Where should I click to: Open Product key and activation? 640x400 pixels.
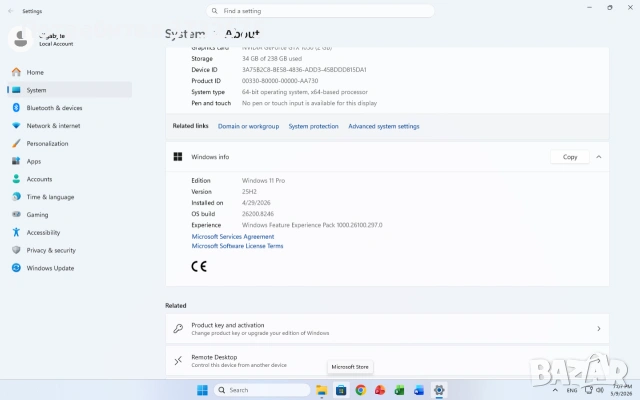coord(387,329)
